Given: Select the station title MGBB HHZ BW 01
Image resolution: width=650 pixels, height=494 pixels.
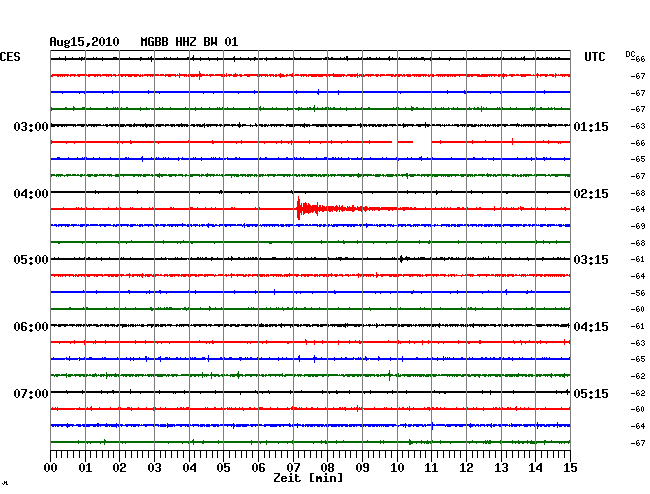Looking at the screenshot, I should (189, 42).
